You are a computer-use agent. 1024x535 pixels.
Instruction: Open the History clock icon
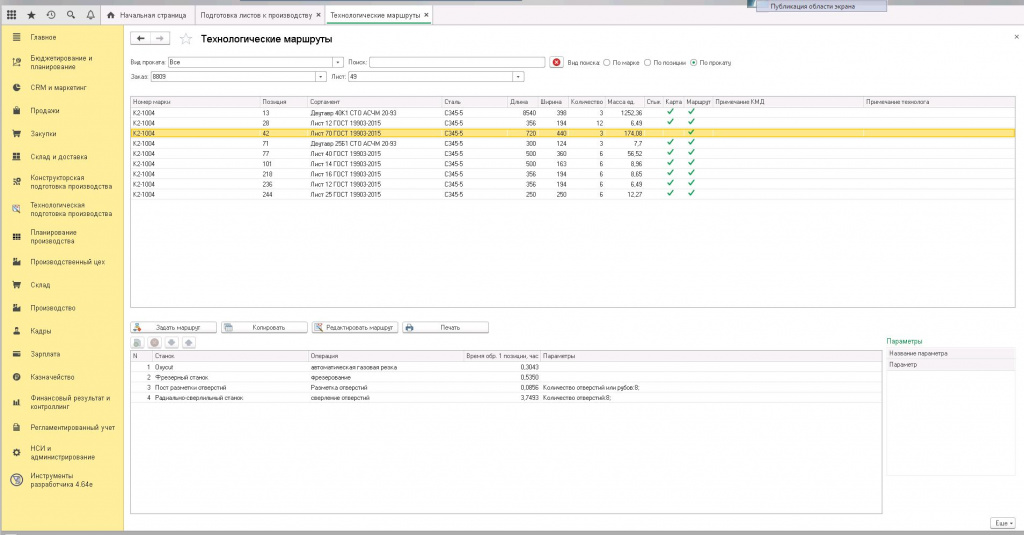point(51,14)
